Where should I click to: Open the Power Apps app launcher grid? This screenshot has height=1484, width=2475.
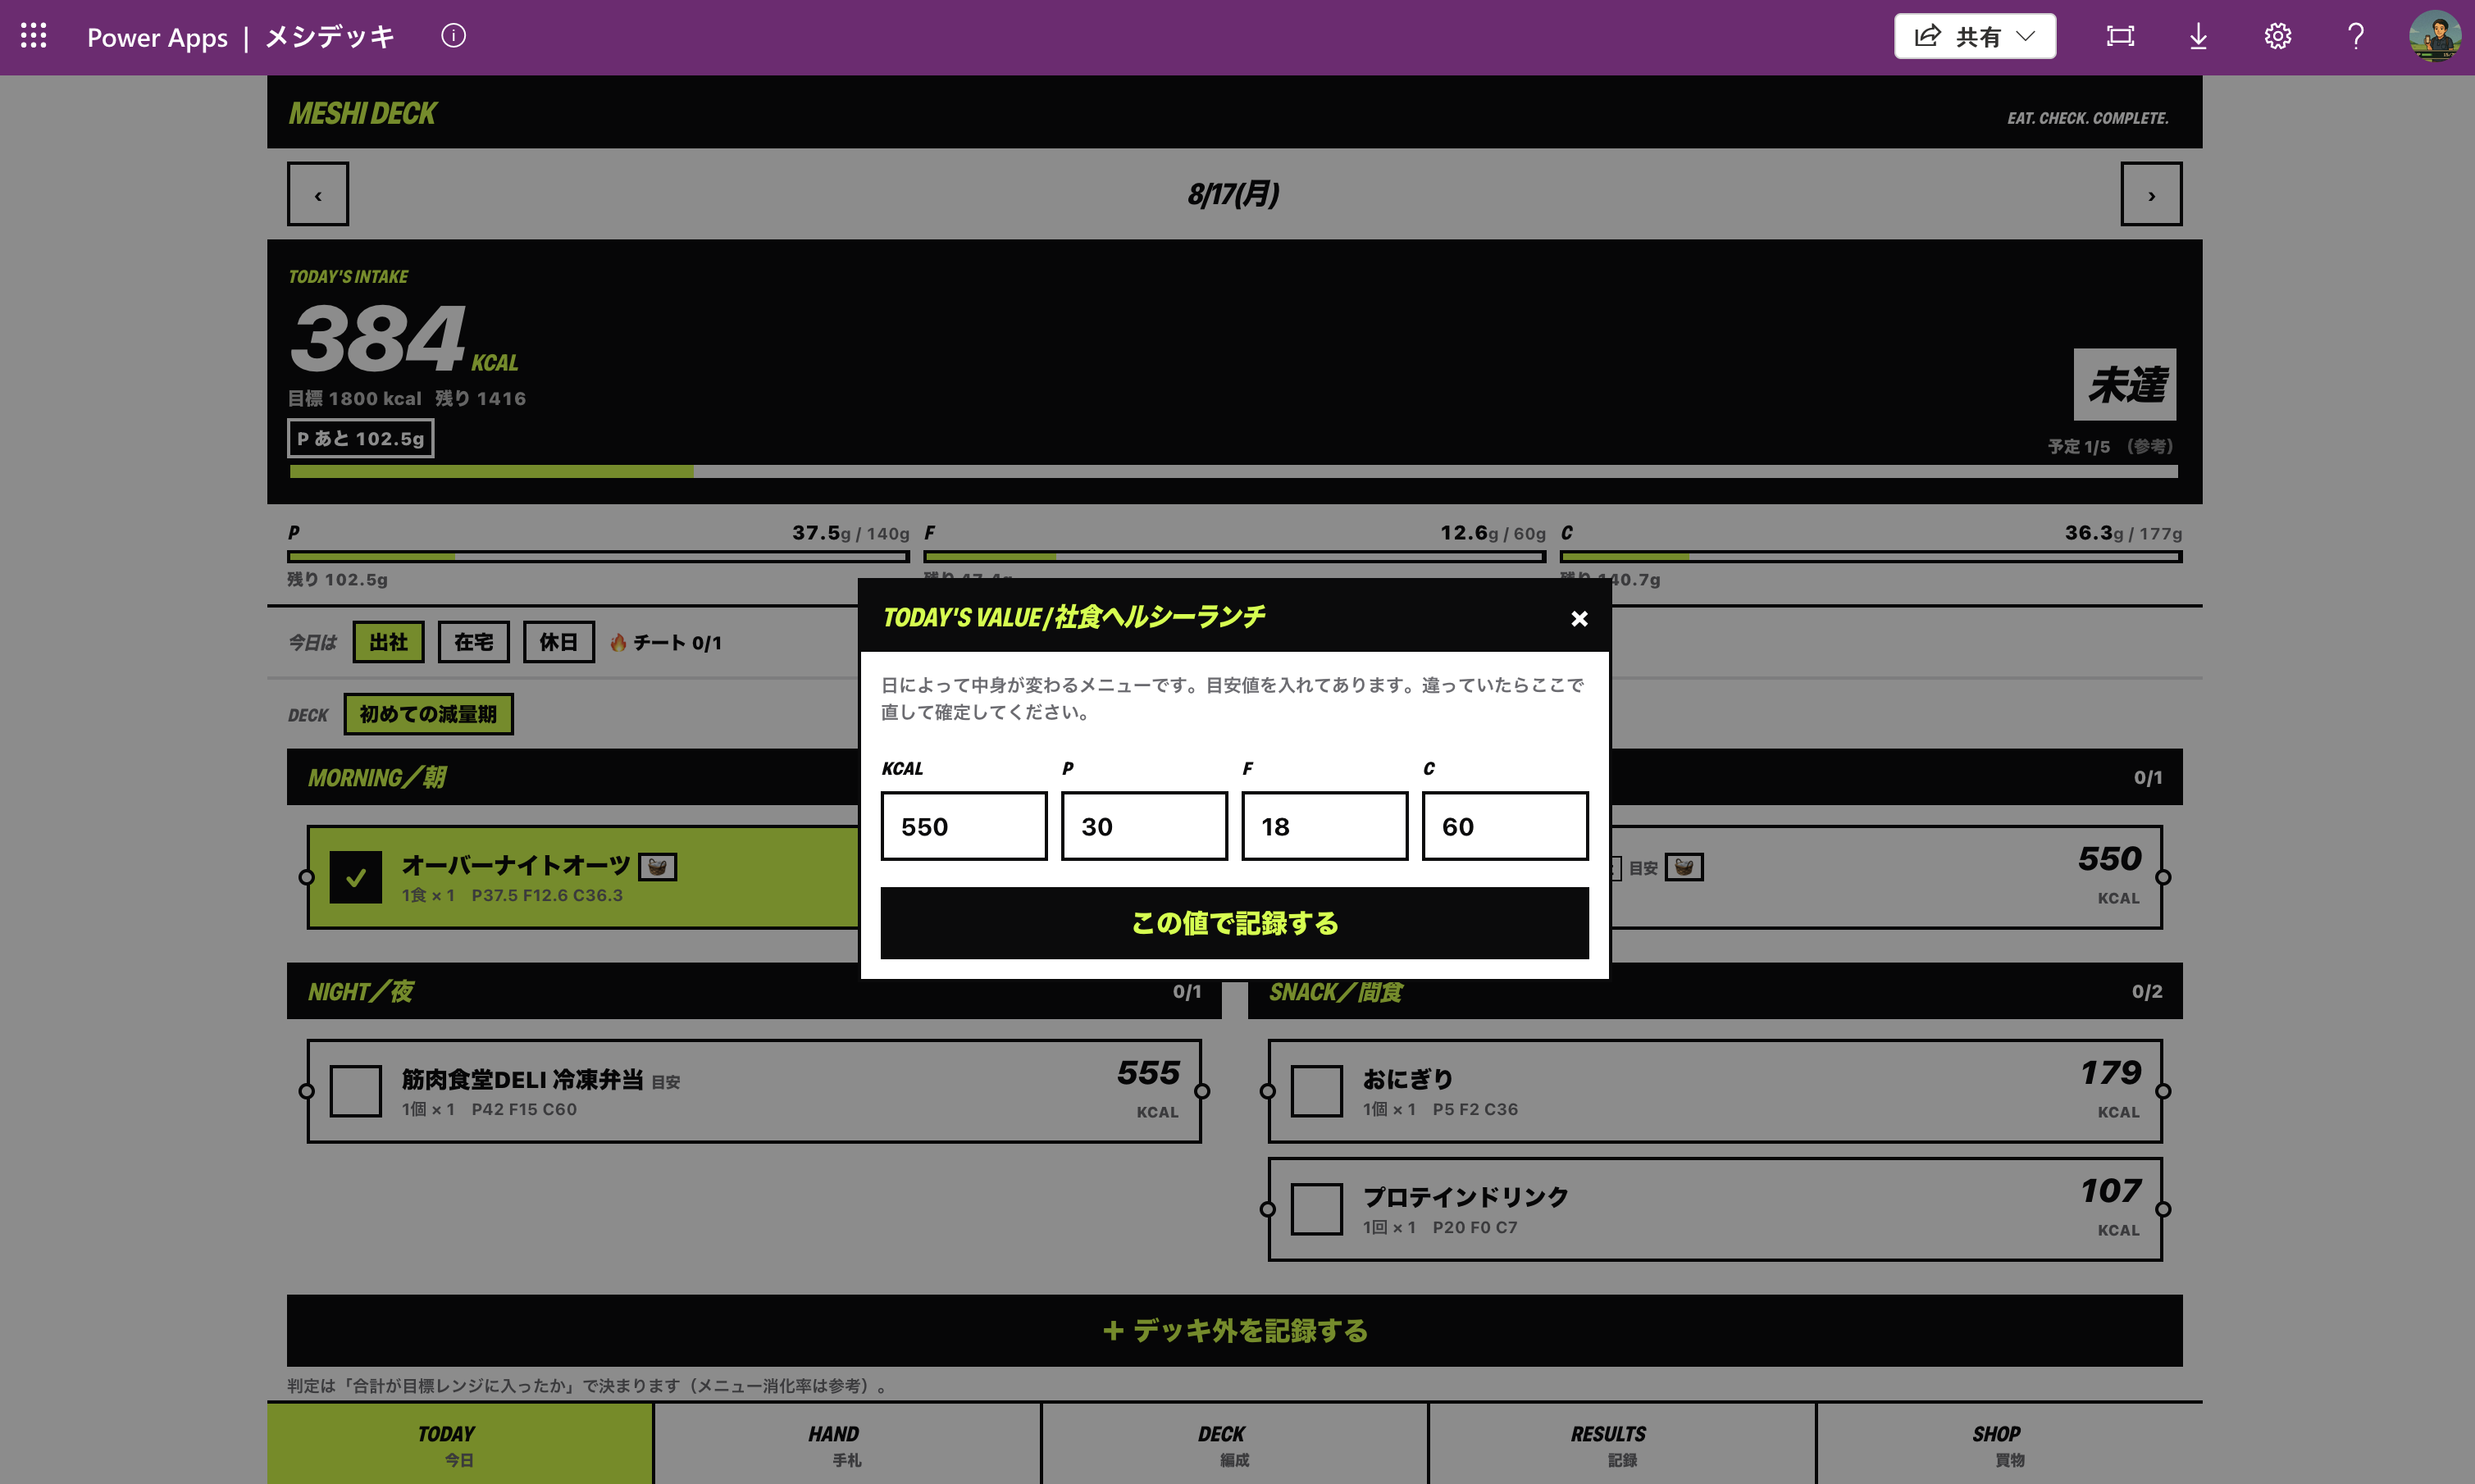pos(33,36)
